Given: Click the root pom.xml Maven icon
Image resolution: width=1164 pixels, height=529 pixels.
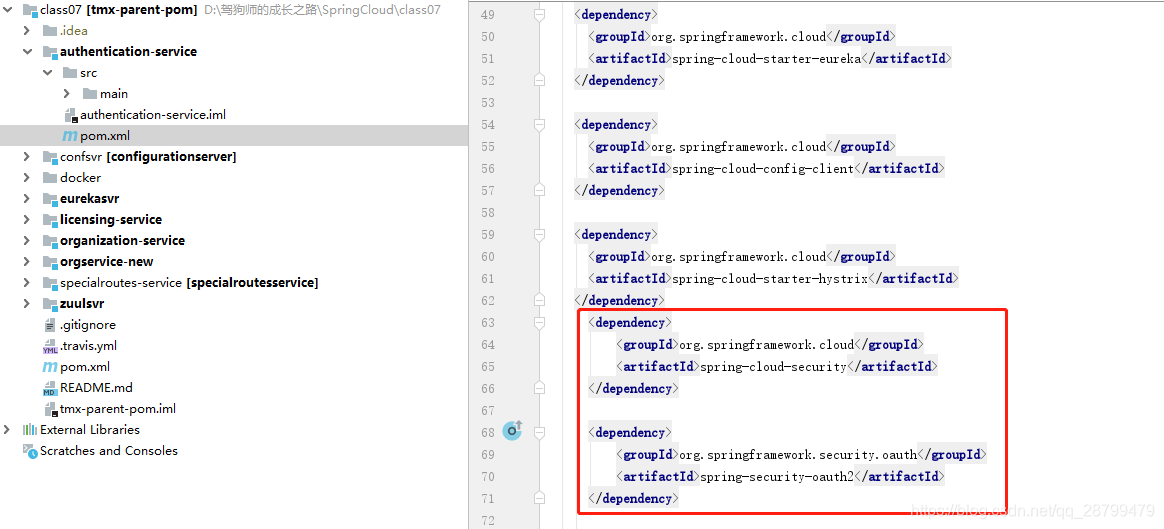Looking at the screenshot, I should (x=50, y=367).
